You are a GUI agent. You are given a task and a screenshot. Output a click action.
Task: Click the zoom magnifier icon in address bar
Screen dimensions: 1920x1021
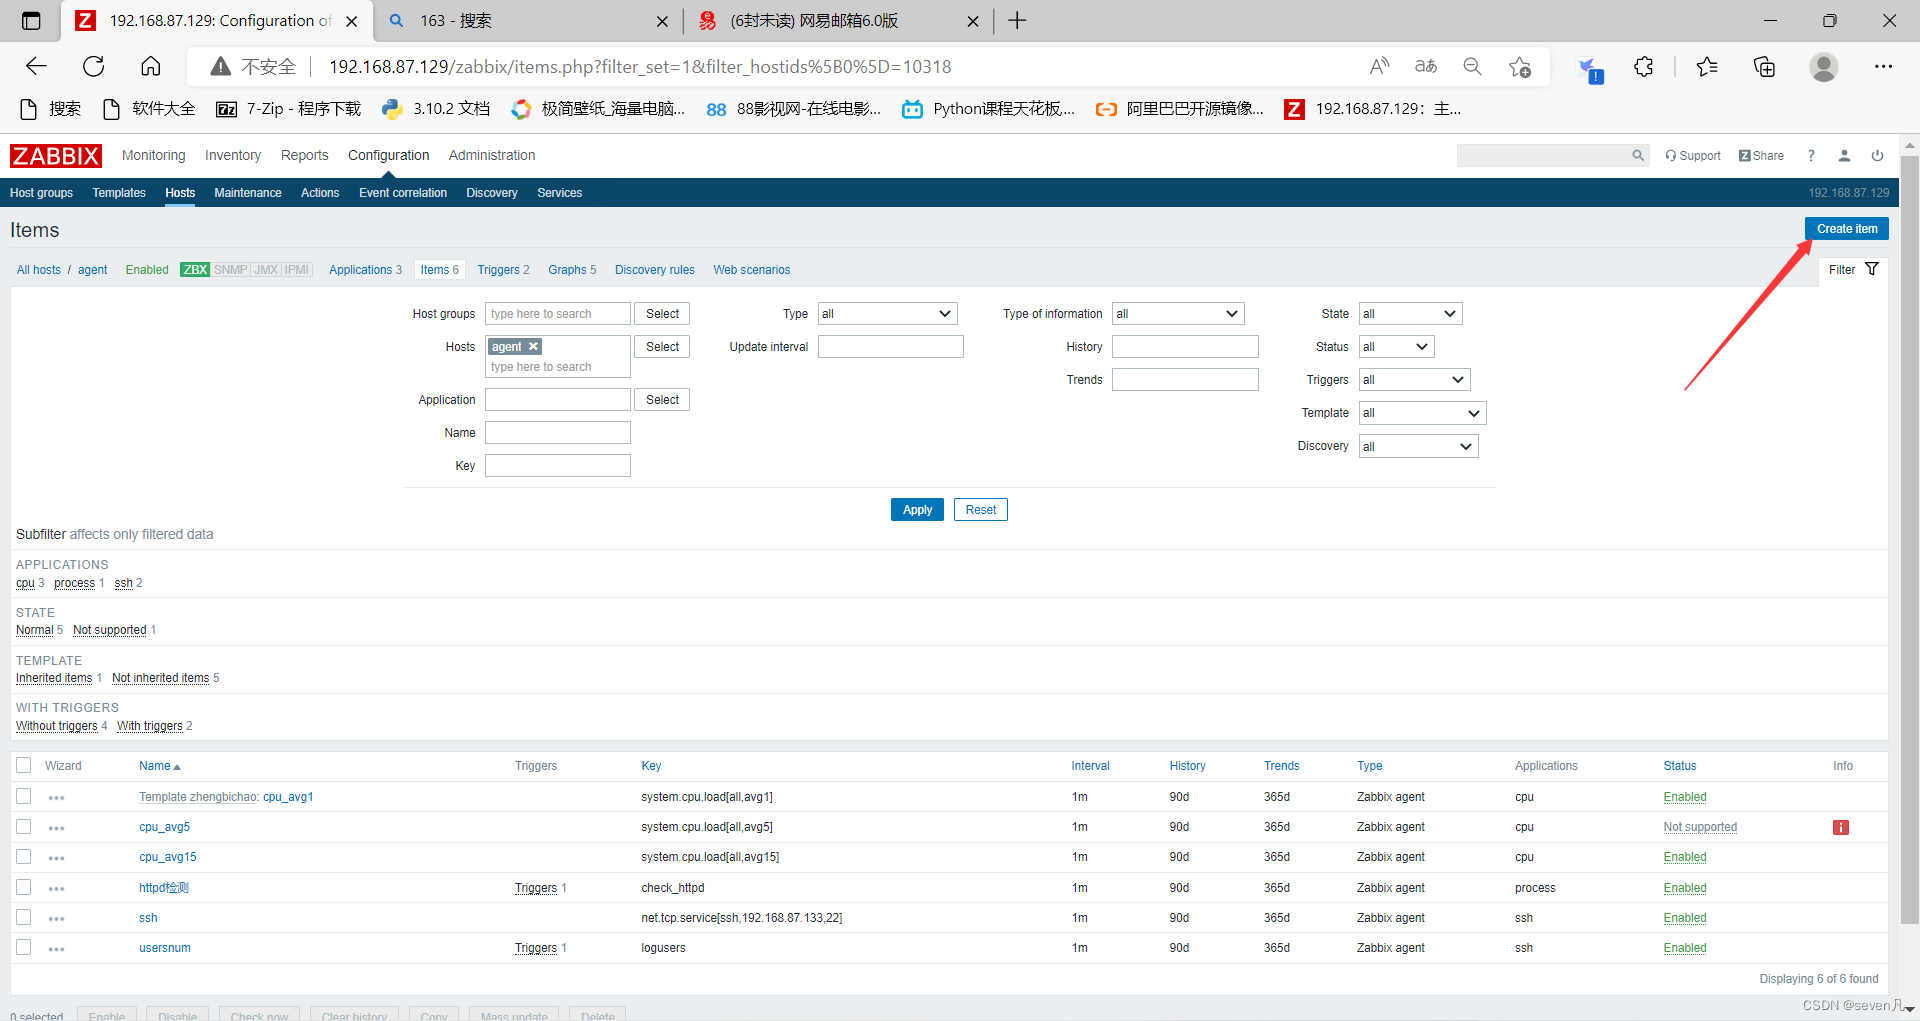click(x=1472, y=67)
